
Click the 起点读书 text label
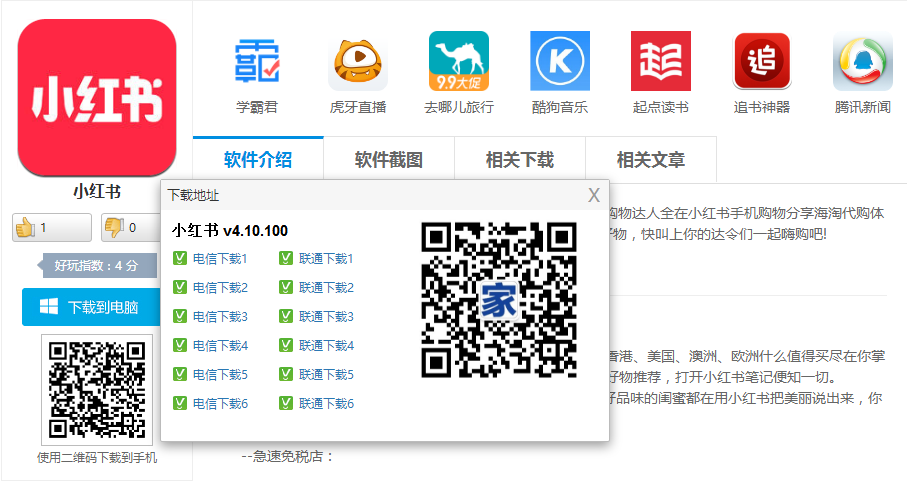661,107
